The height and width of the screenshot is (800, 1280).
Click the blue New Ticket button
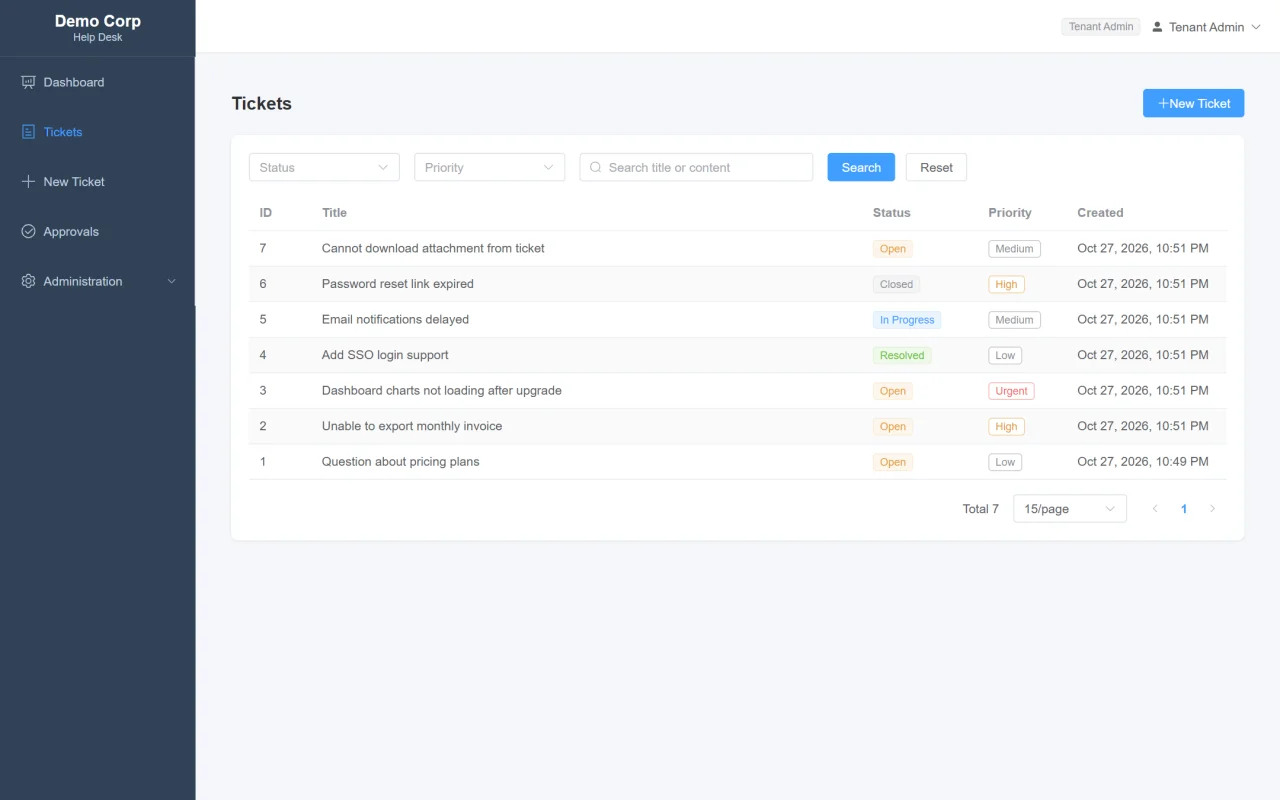1193,103
